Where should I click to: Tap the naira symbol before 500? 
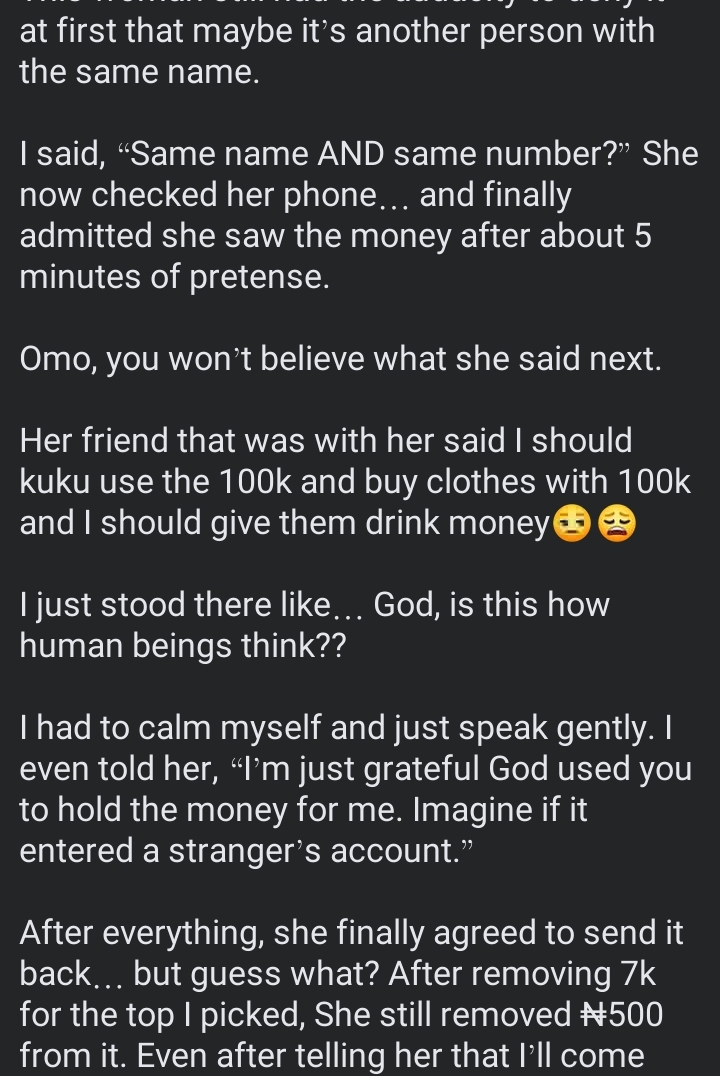click(594, 1015)
